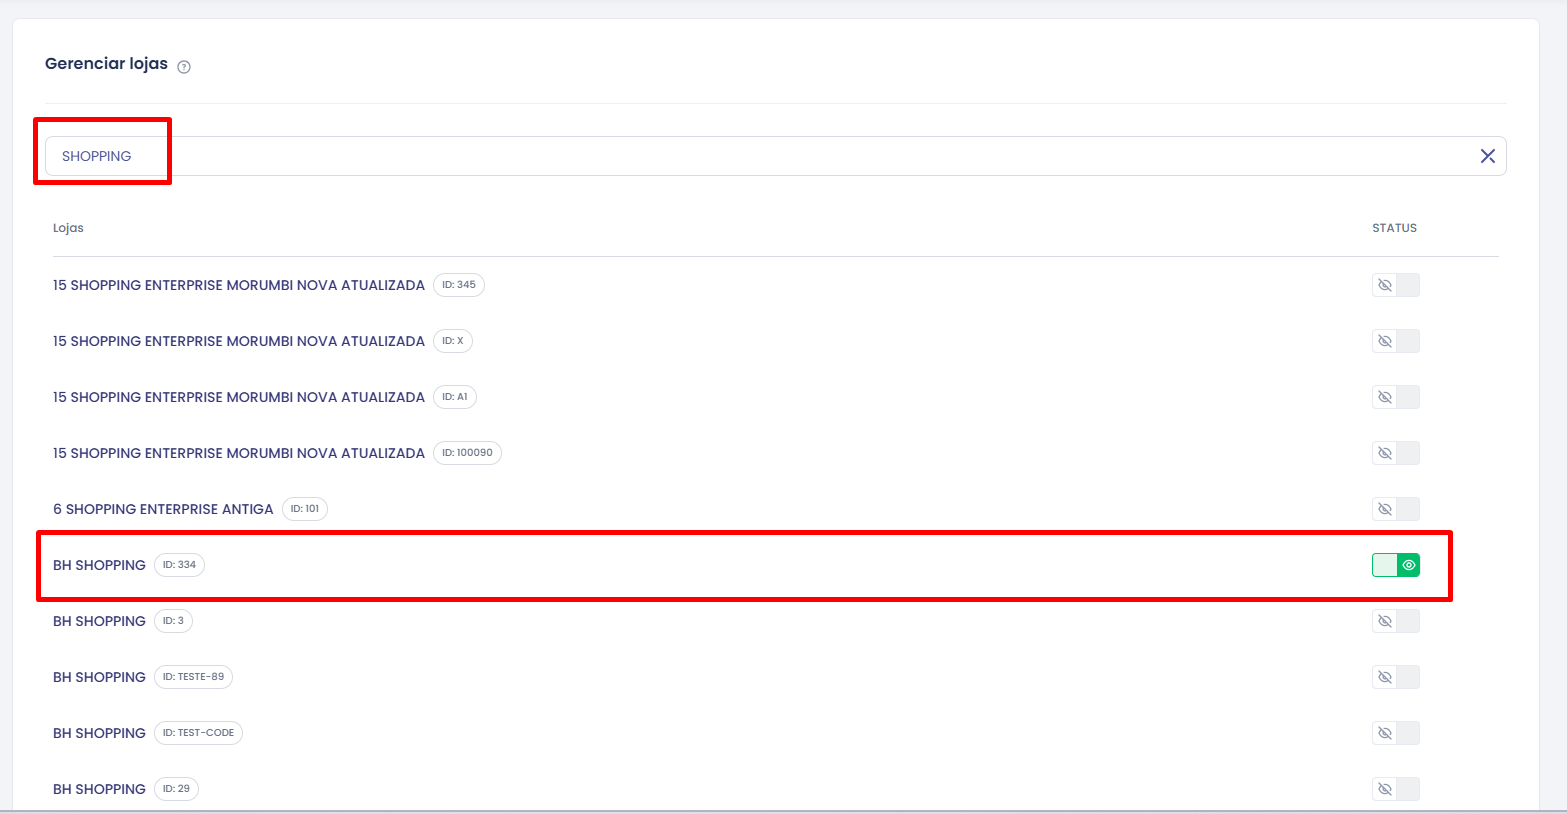Select BH SHOPPING store name with ID: 29
This screenshot has height=814, width=1567.
(x=99, y=789)
